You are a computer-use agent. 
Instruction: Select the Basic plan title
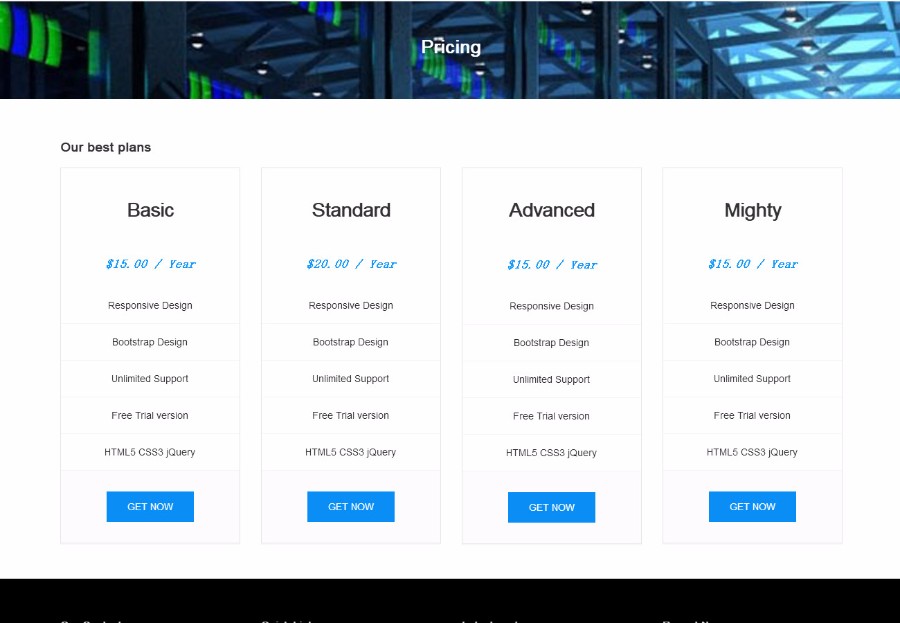pos(150,210)
